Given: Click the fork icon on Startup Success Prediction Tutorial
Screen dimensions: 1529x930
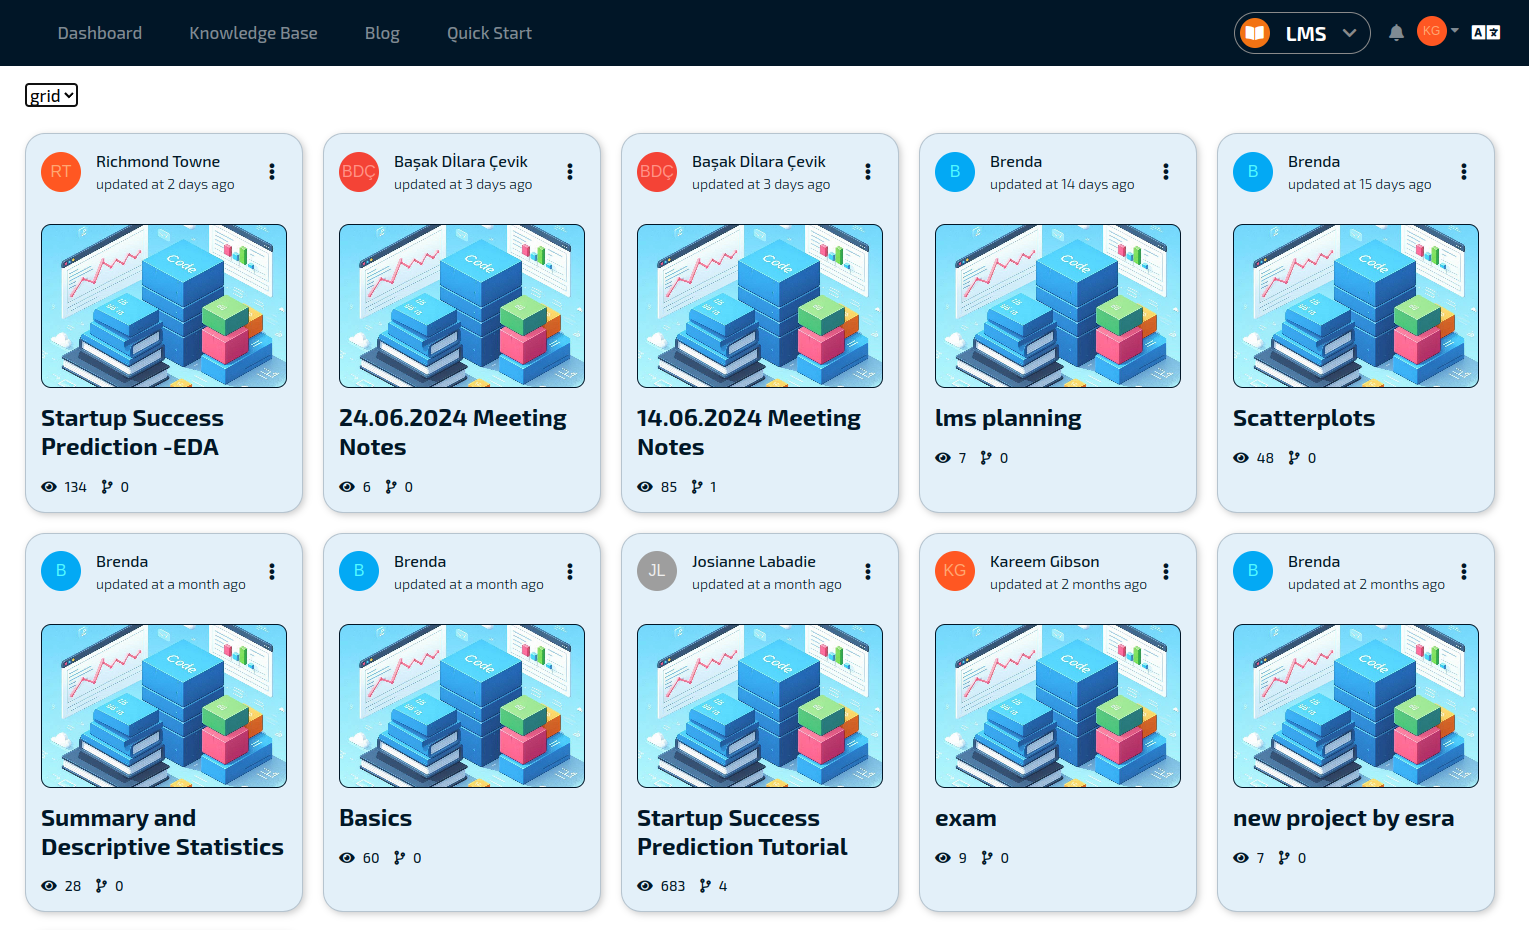Looking at the screenshot, I should [x=705, y=886].
